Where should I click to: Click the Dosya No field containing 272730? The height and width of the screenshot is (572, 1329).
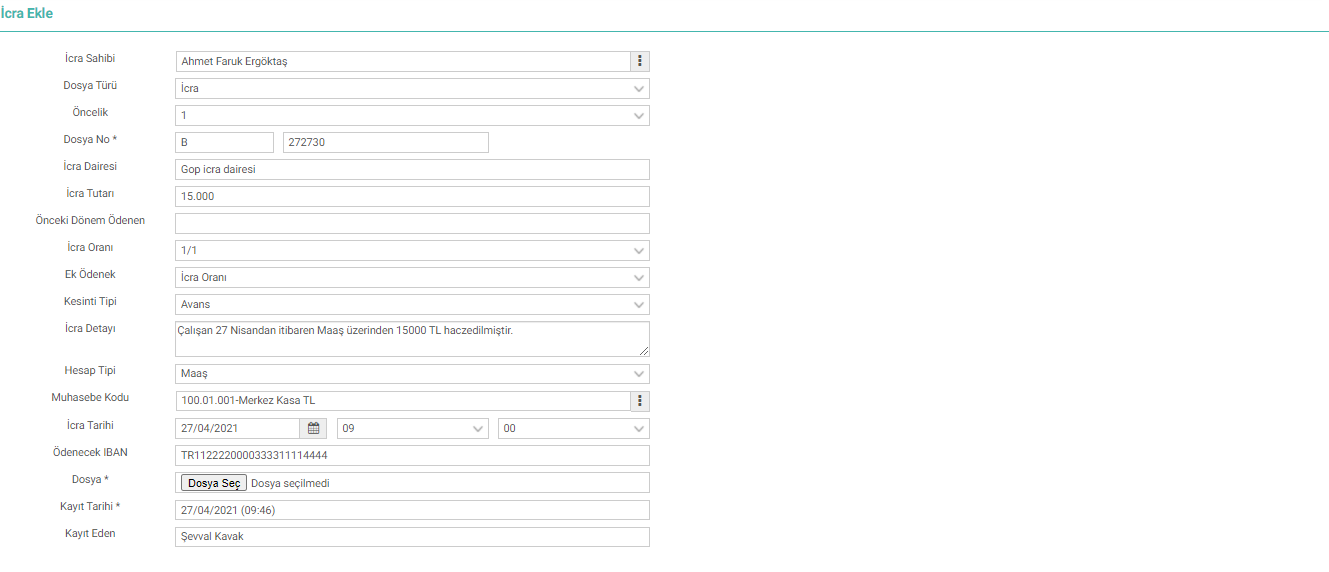point(386,142)
